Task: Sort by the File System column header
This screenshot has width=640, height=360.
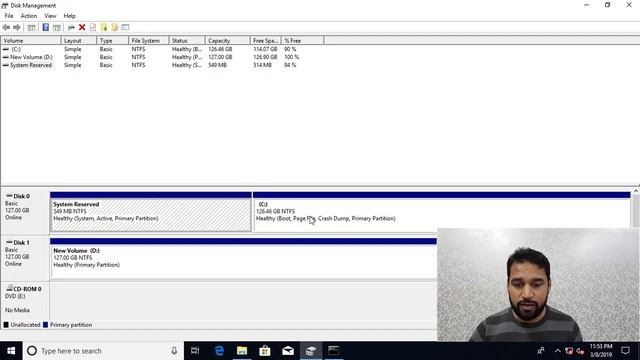Action: click(149, 40)
